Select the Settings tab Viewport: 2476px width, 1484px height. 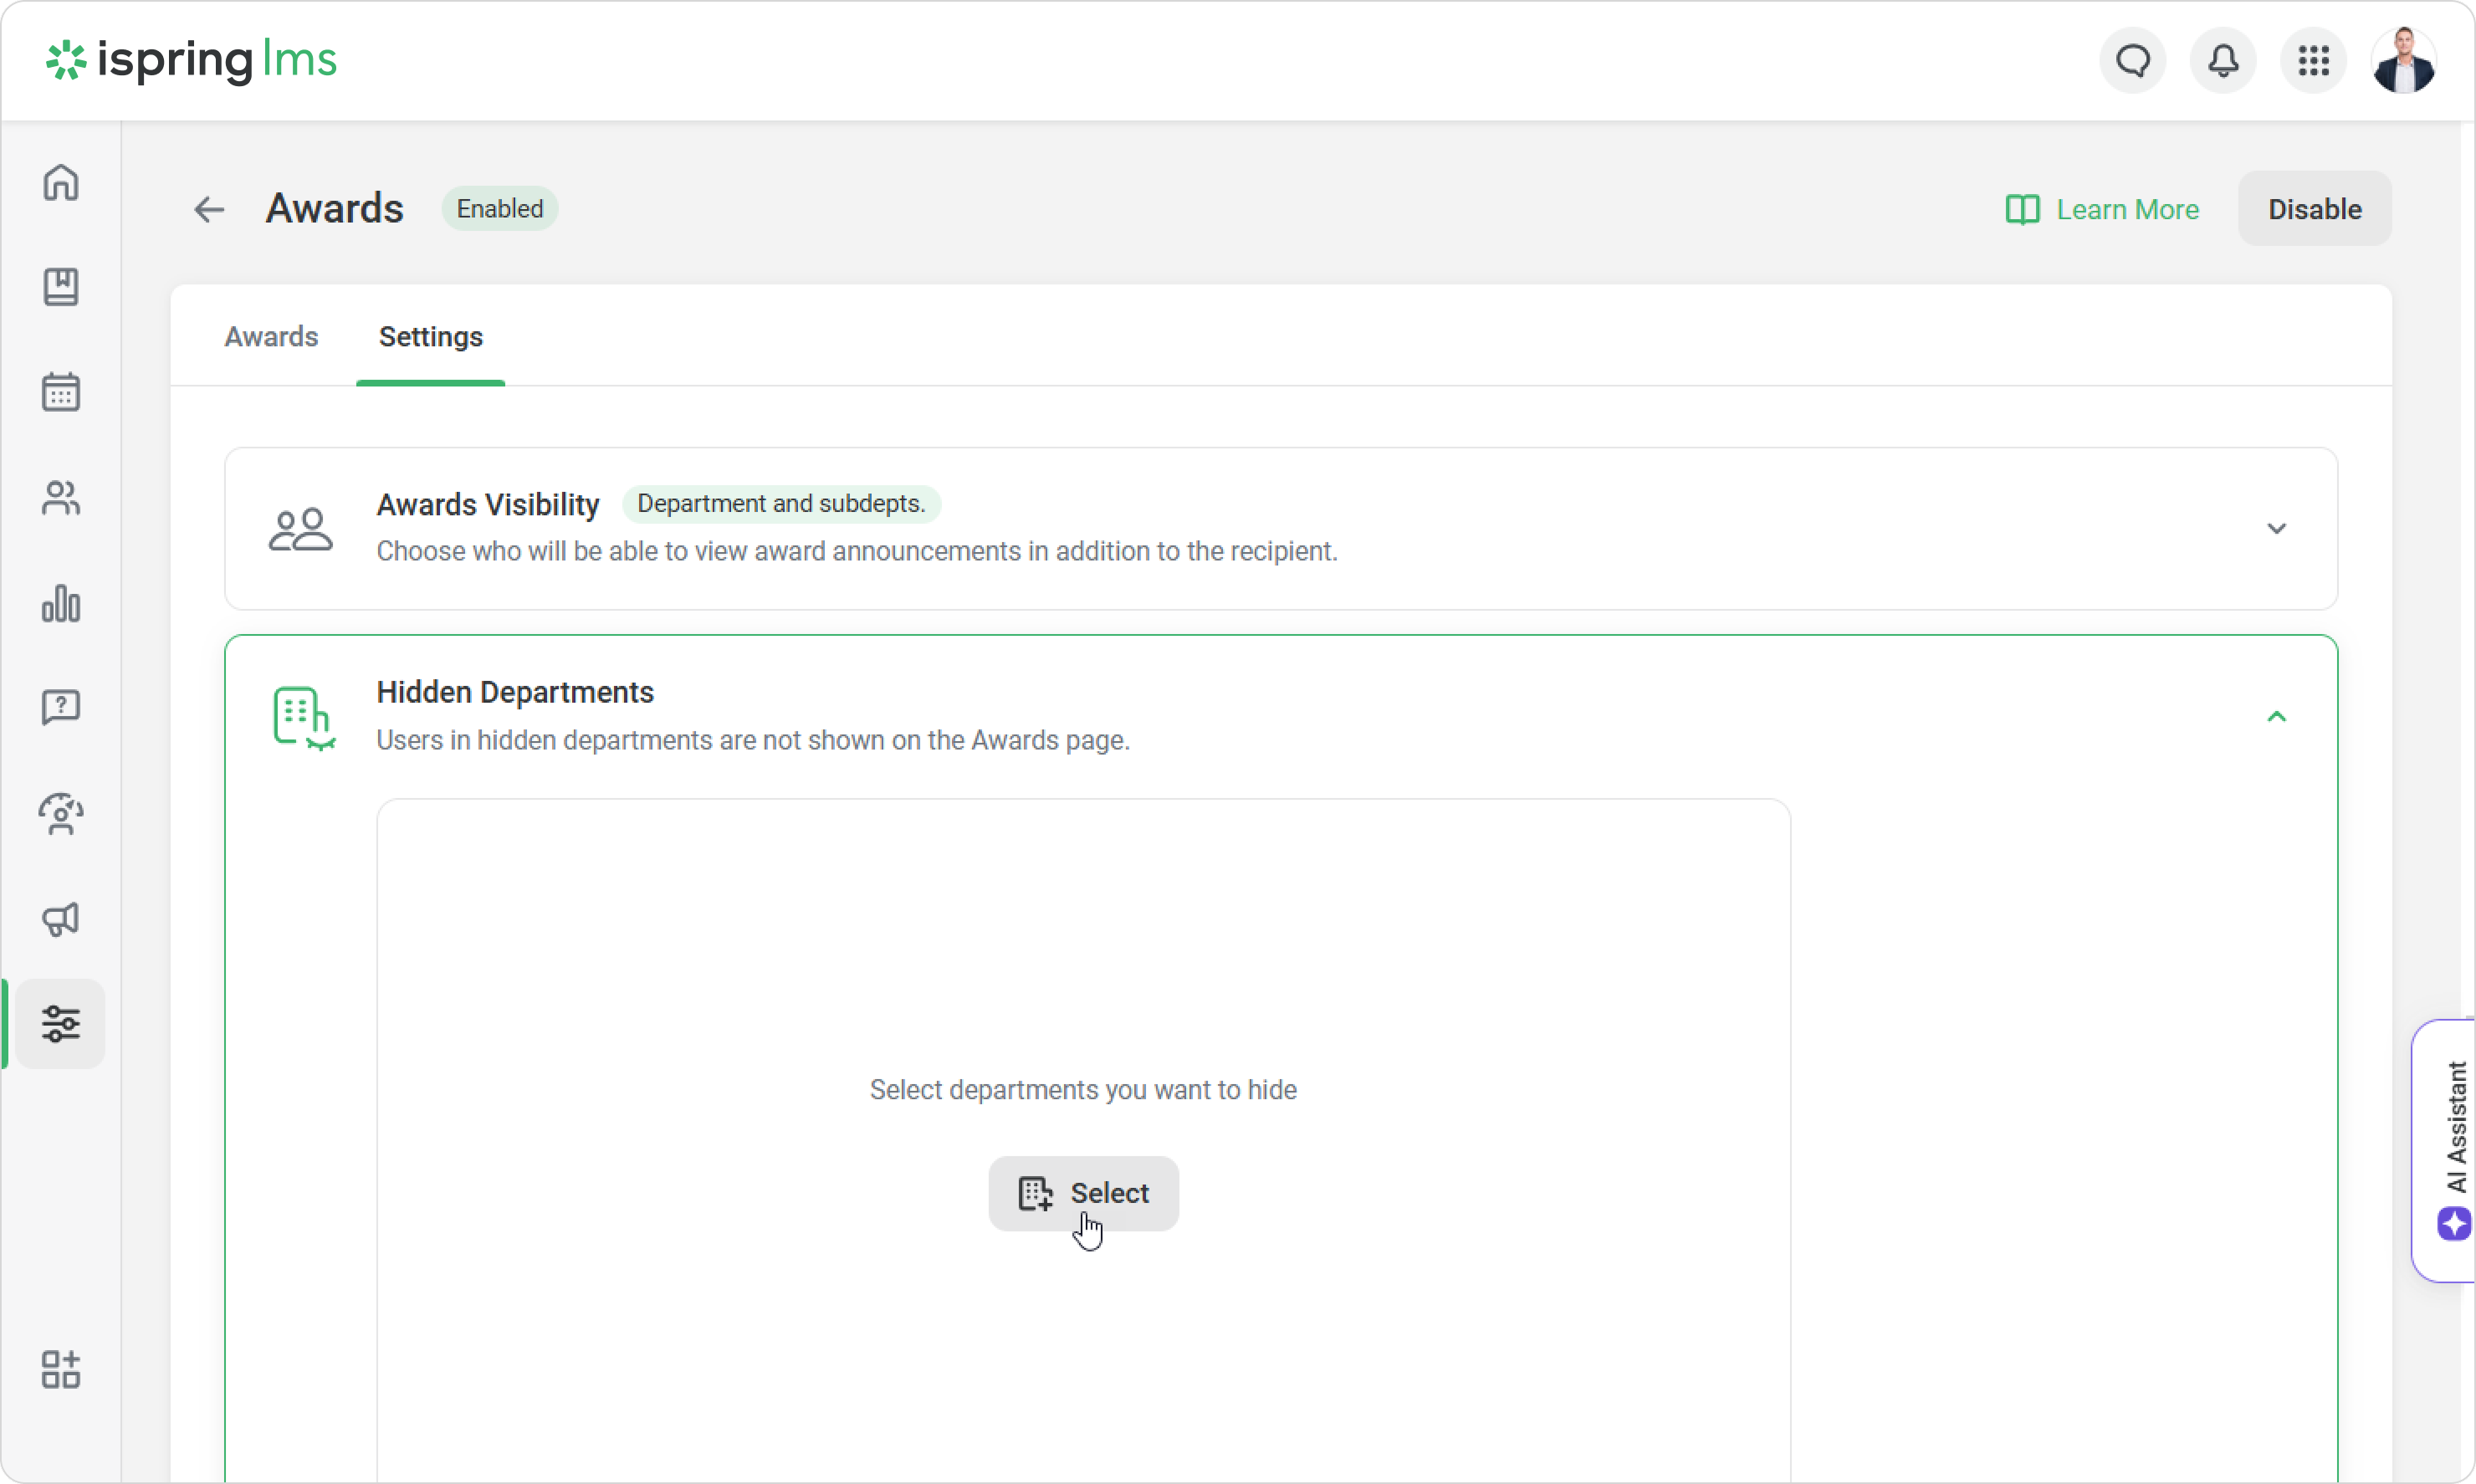point(430,337)
